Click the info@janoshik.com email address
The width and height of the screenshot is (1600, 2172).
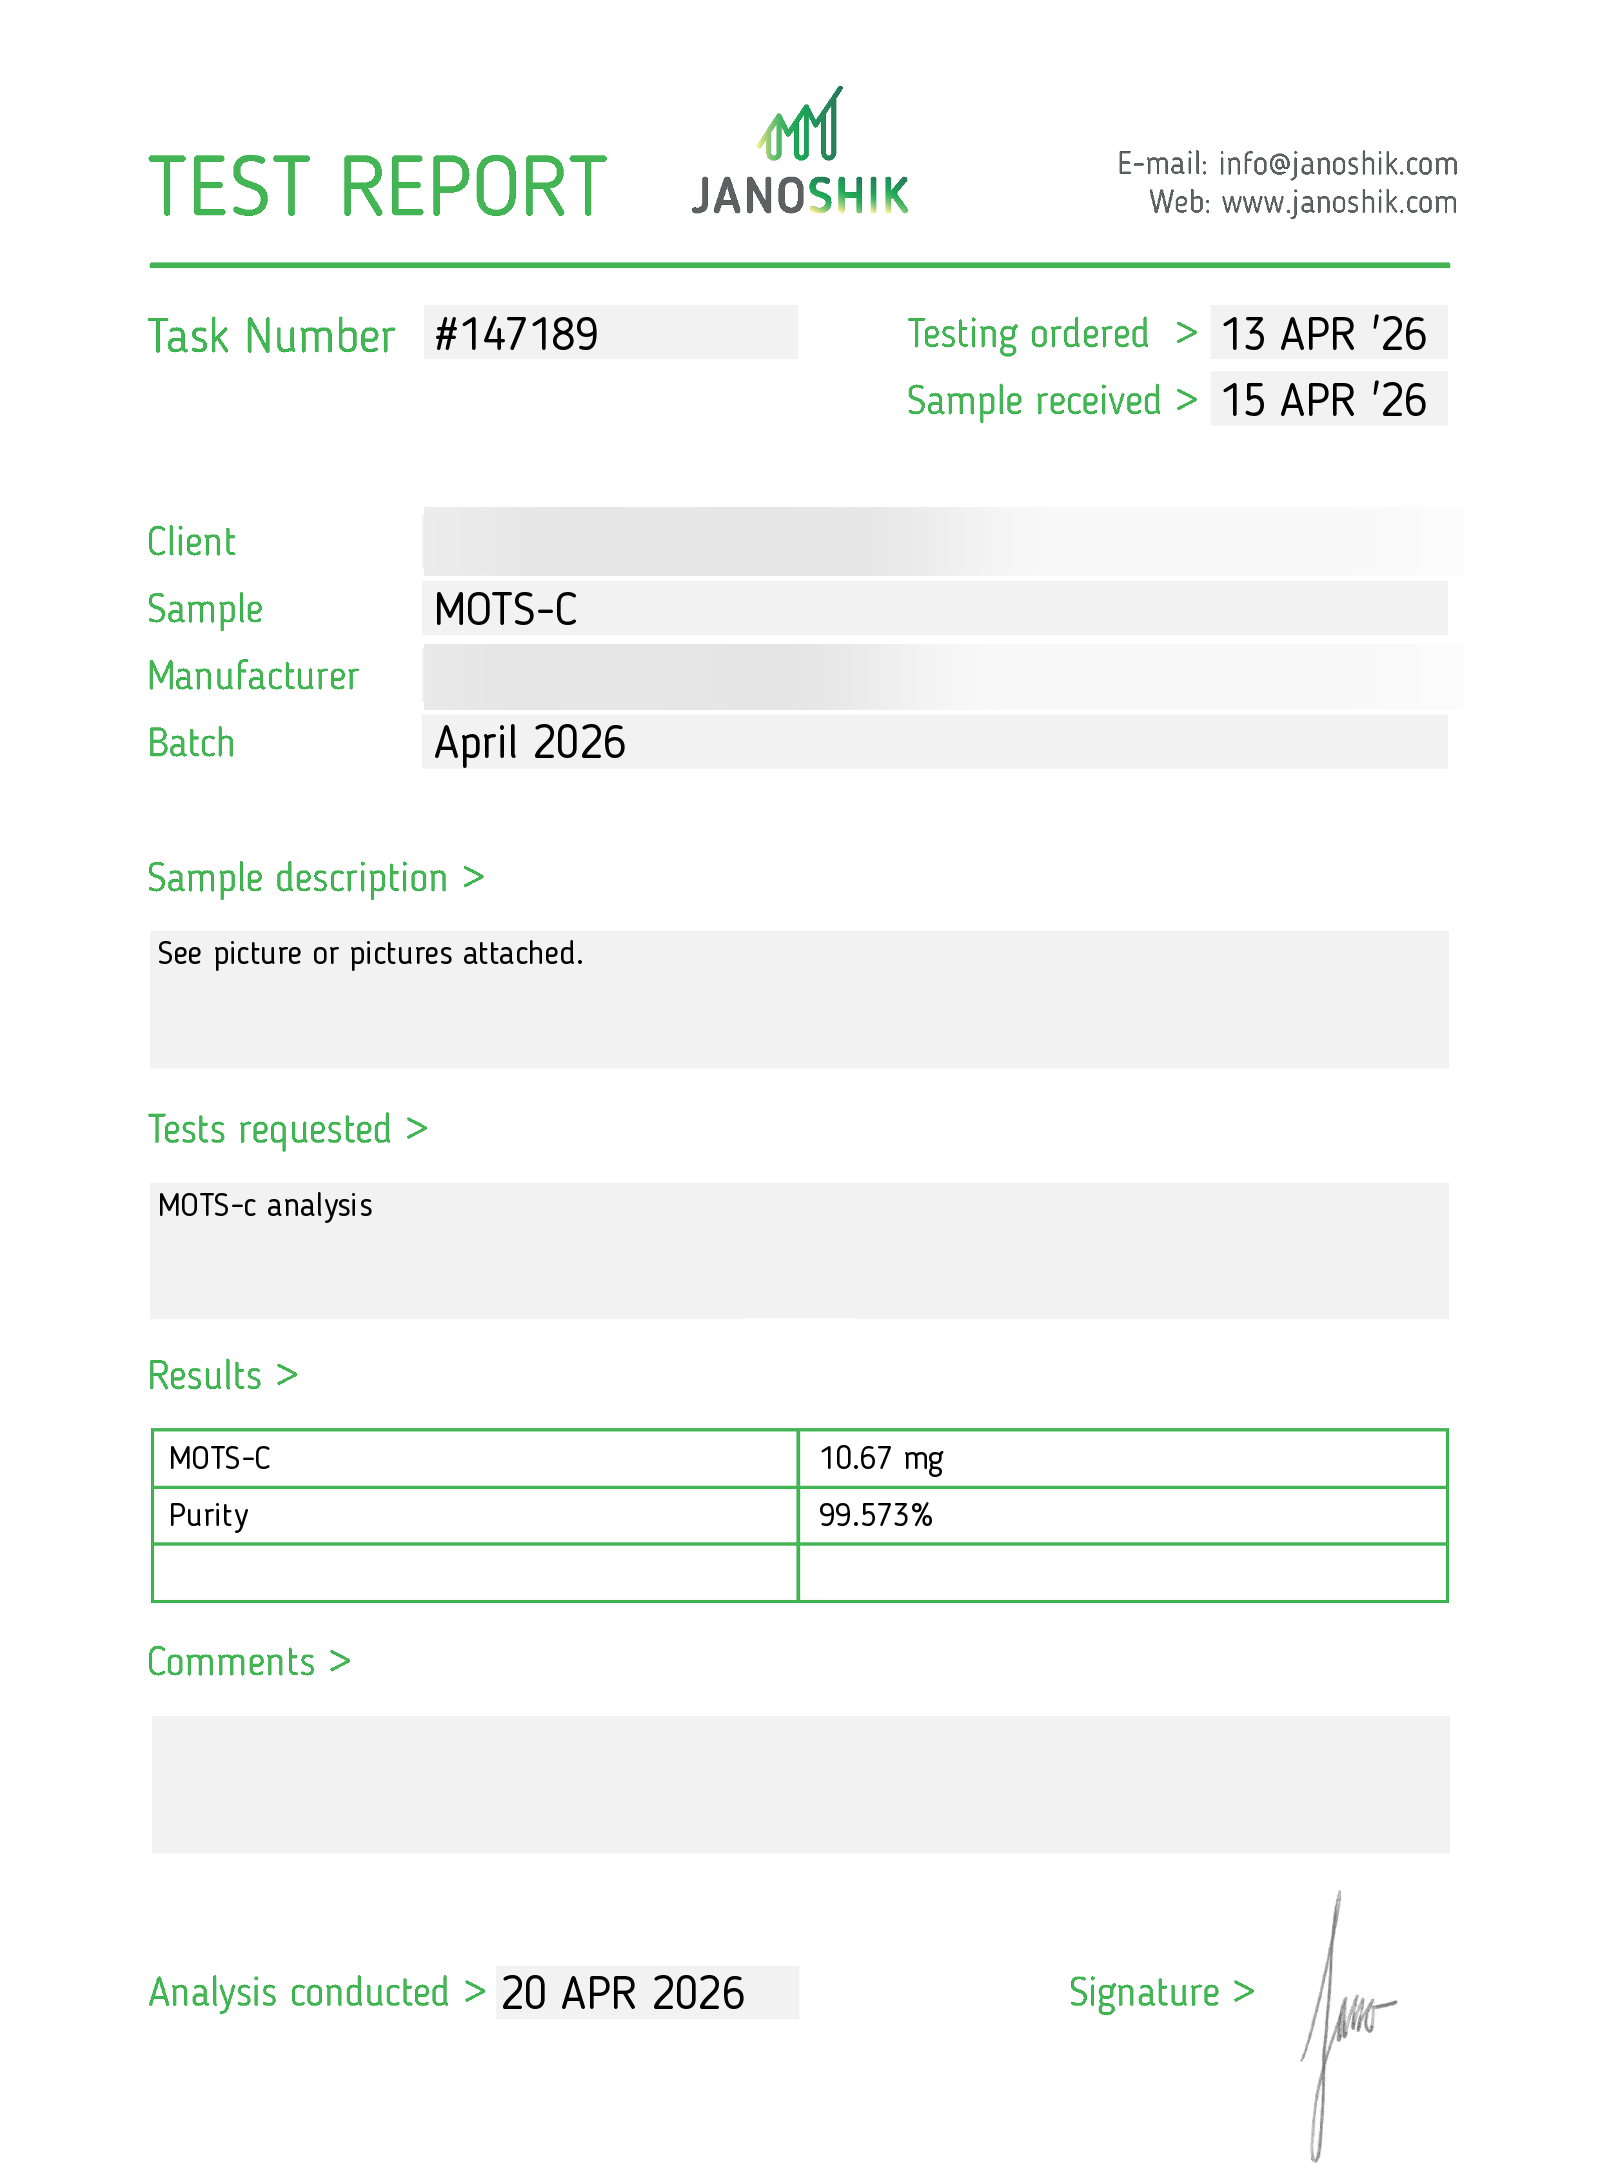pos(1338,164)
